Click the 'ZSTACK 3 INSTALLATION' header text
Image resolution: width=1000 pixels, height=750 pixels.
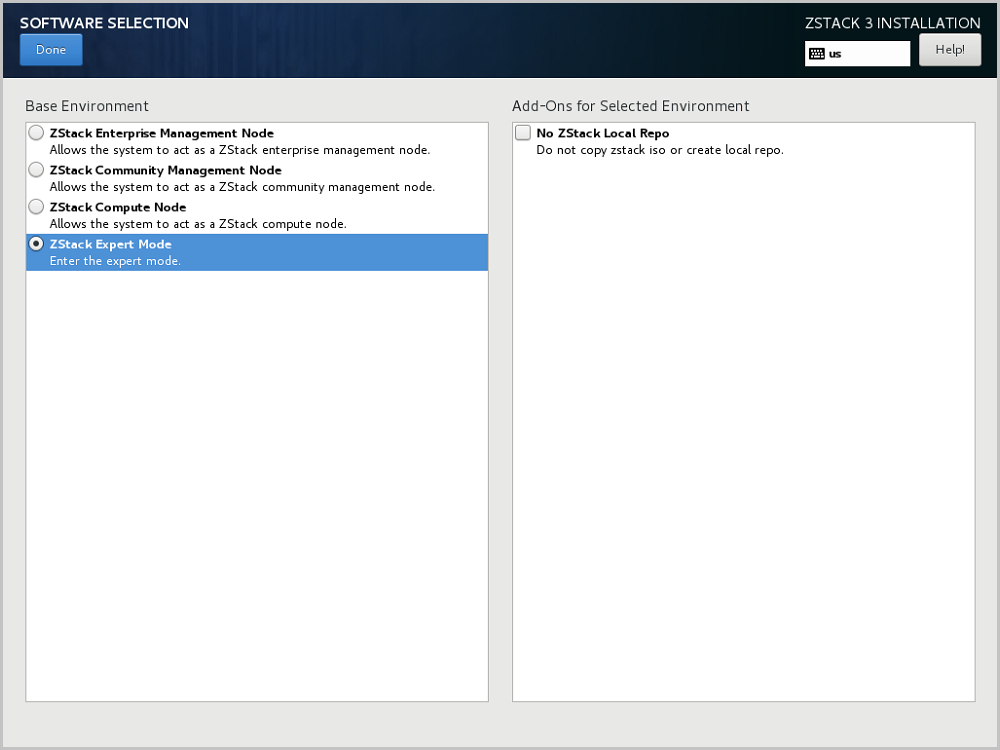pyautogui.click(x=892, y=23)
